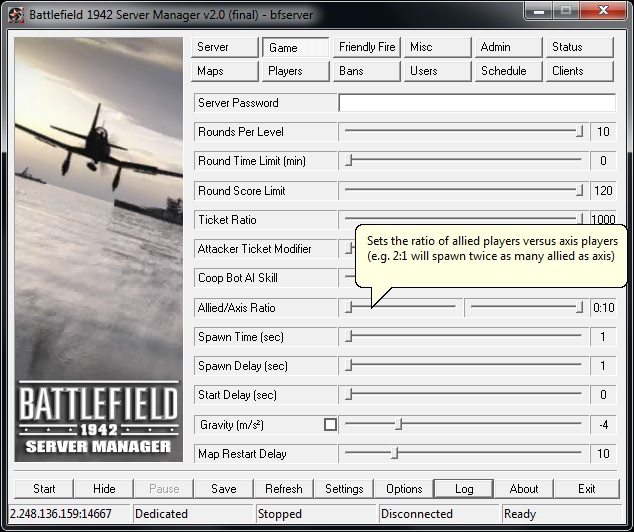634x532 pixels.
Task: Open the Log button
Action: point(464,489)
